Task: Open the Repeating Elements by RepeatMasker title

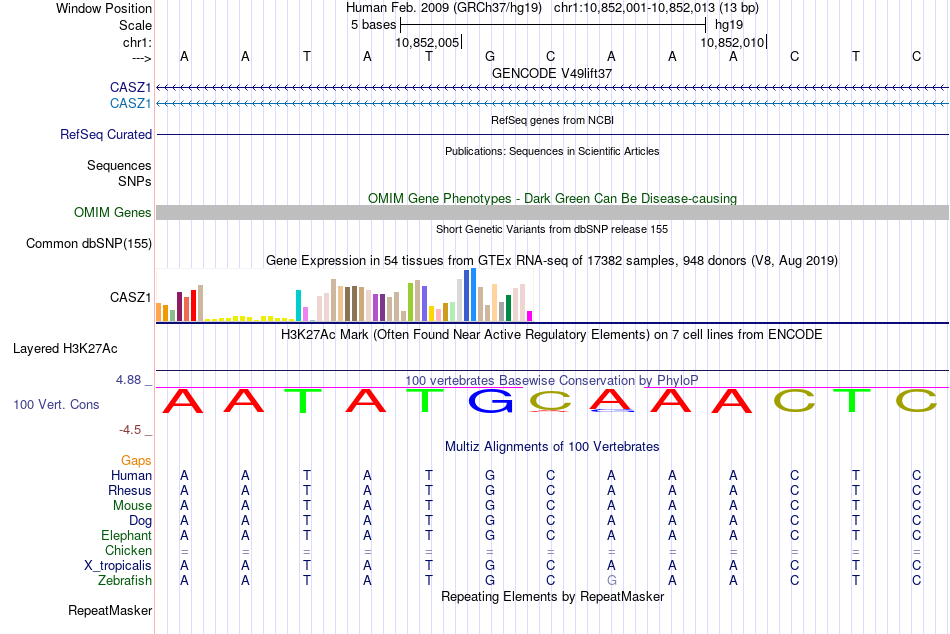Action: (x=552, y=596)
